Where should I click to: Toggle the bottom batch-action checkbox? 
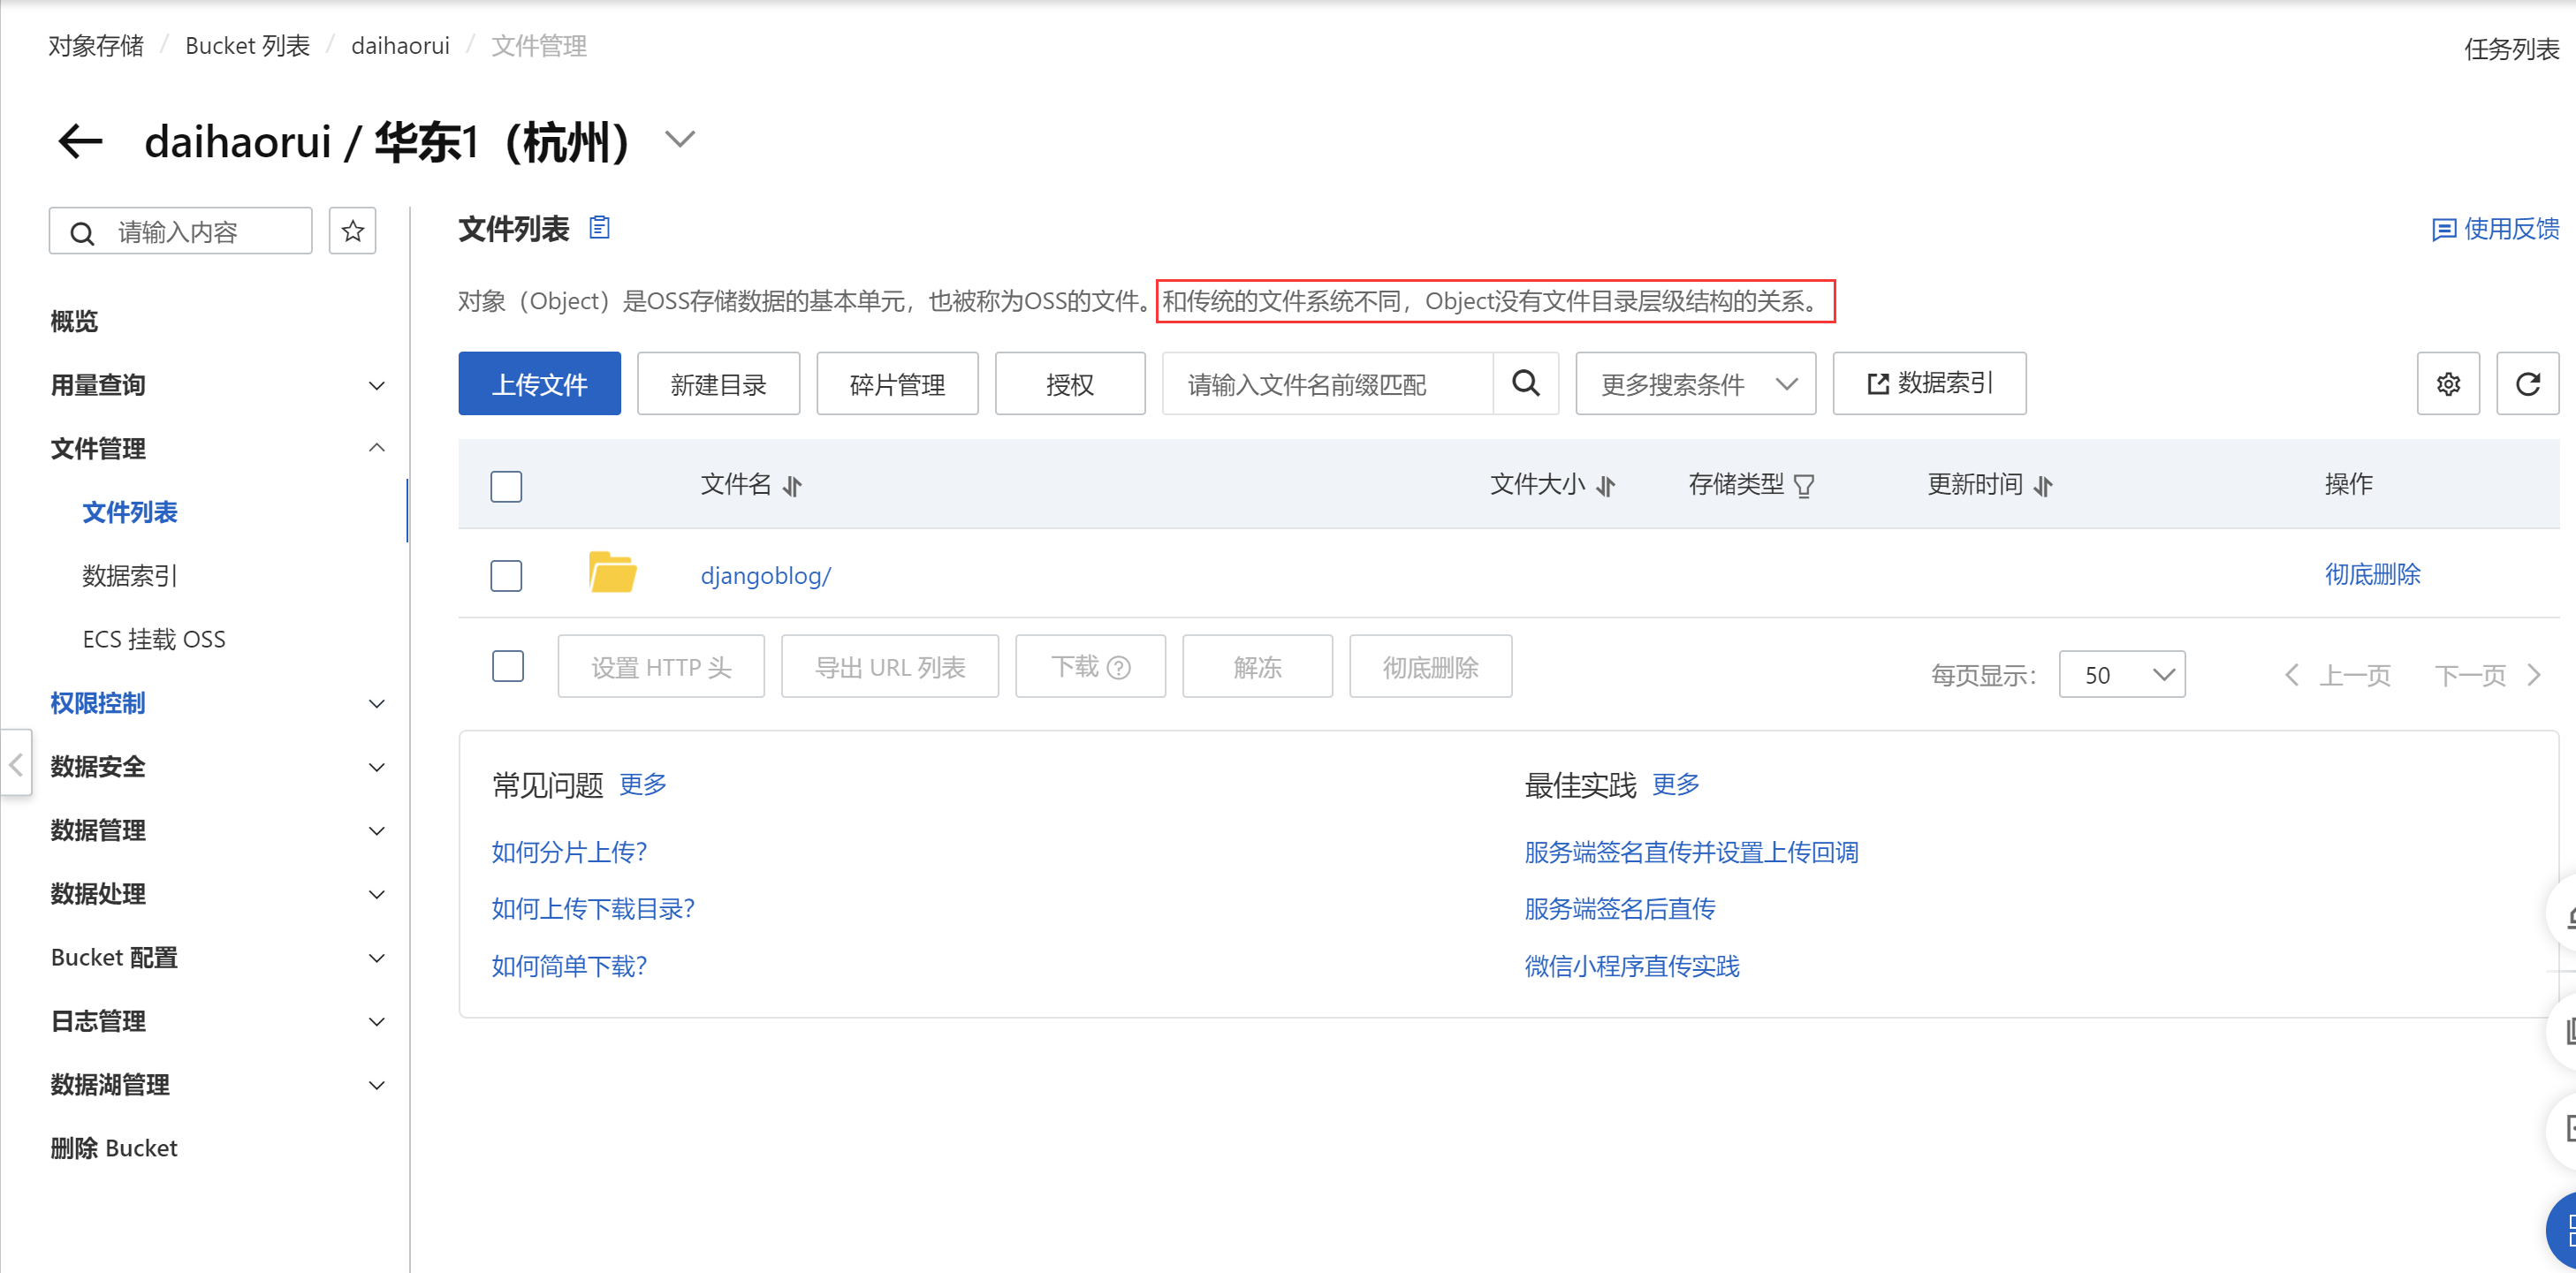click(x=508, y=666)
